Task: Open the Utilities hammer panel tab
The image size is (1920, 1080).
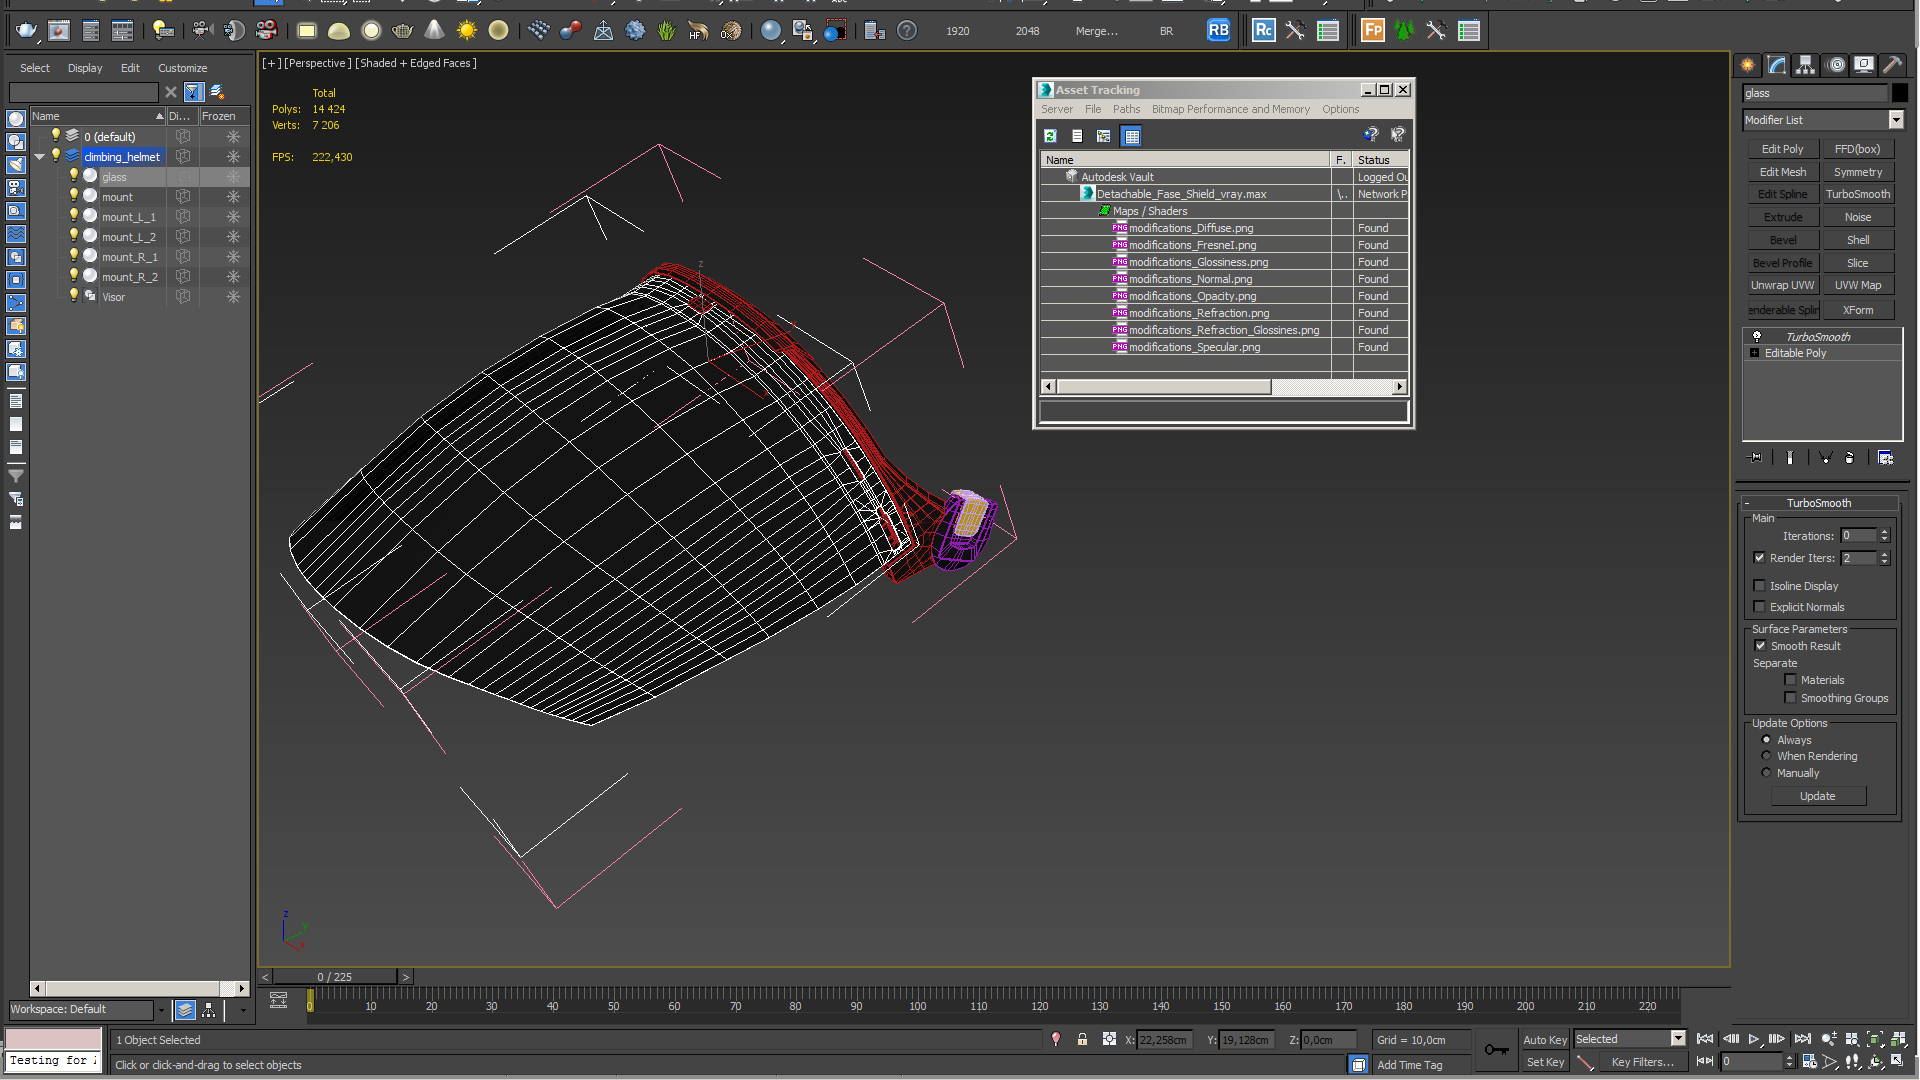Action: (x=1893, y=65)
